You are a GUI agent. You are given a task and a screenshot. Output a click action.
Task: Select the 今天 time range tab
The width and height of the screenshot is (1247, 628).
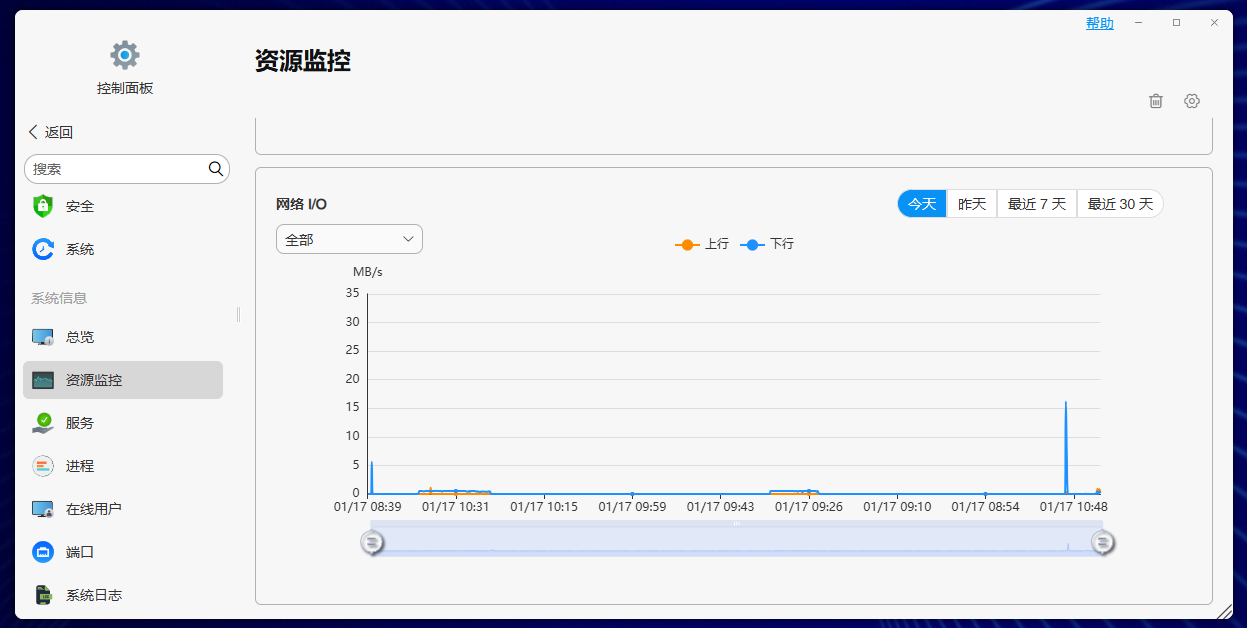click(921, 204)
